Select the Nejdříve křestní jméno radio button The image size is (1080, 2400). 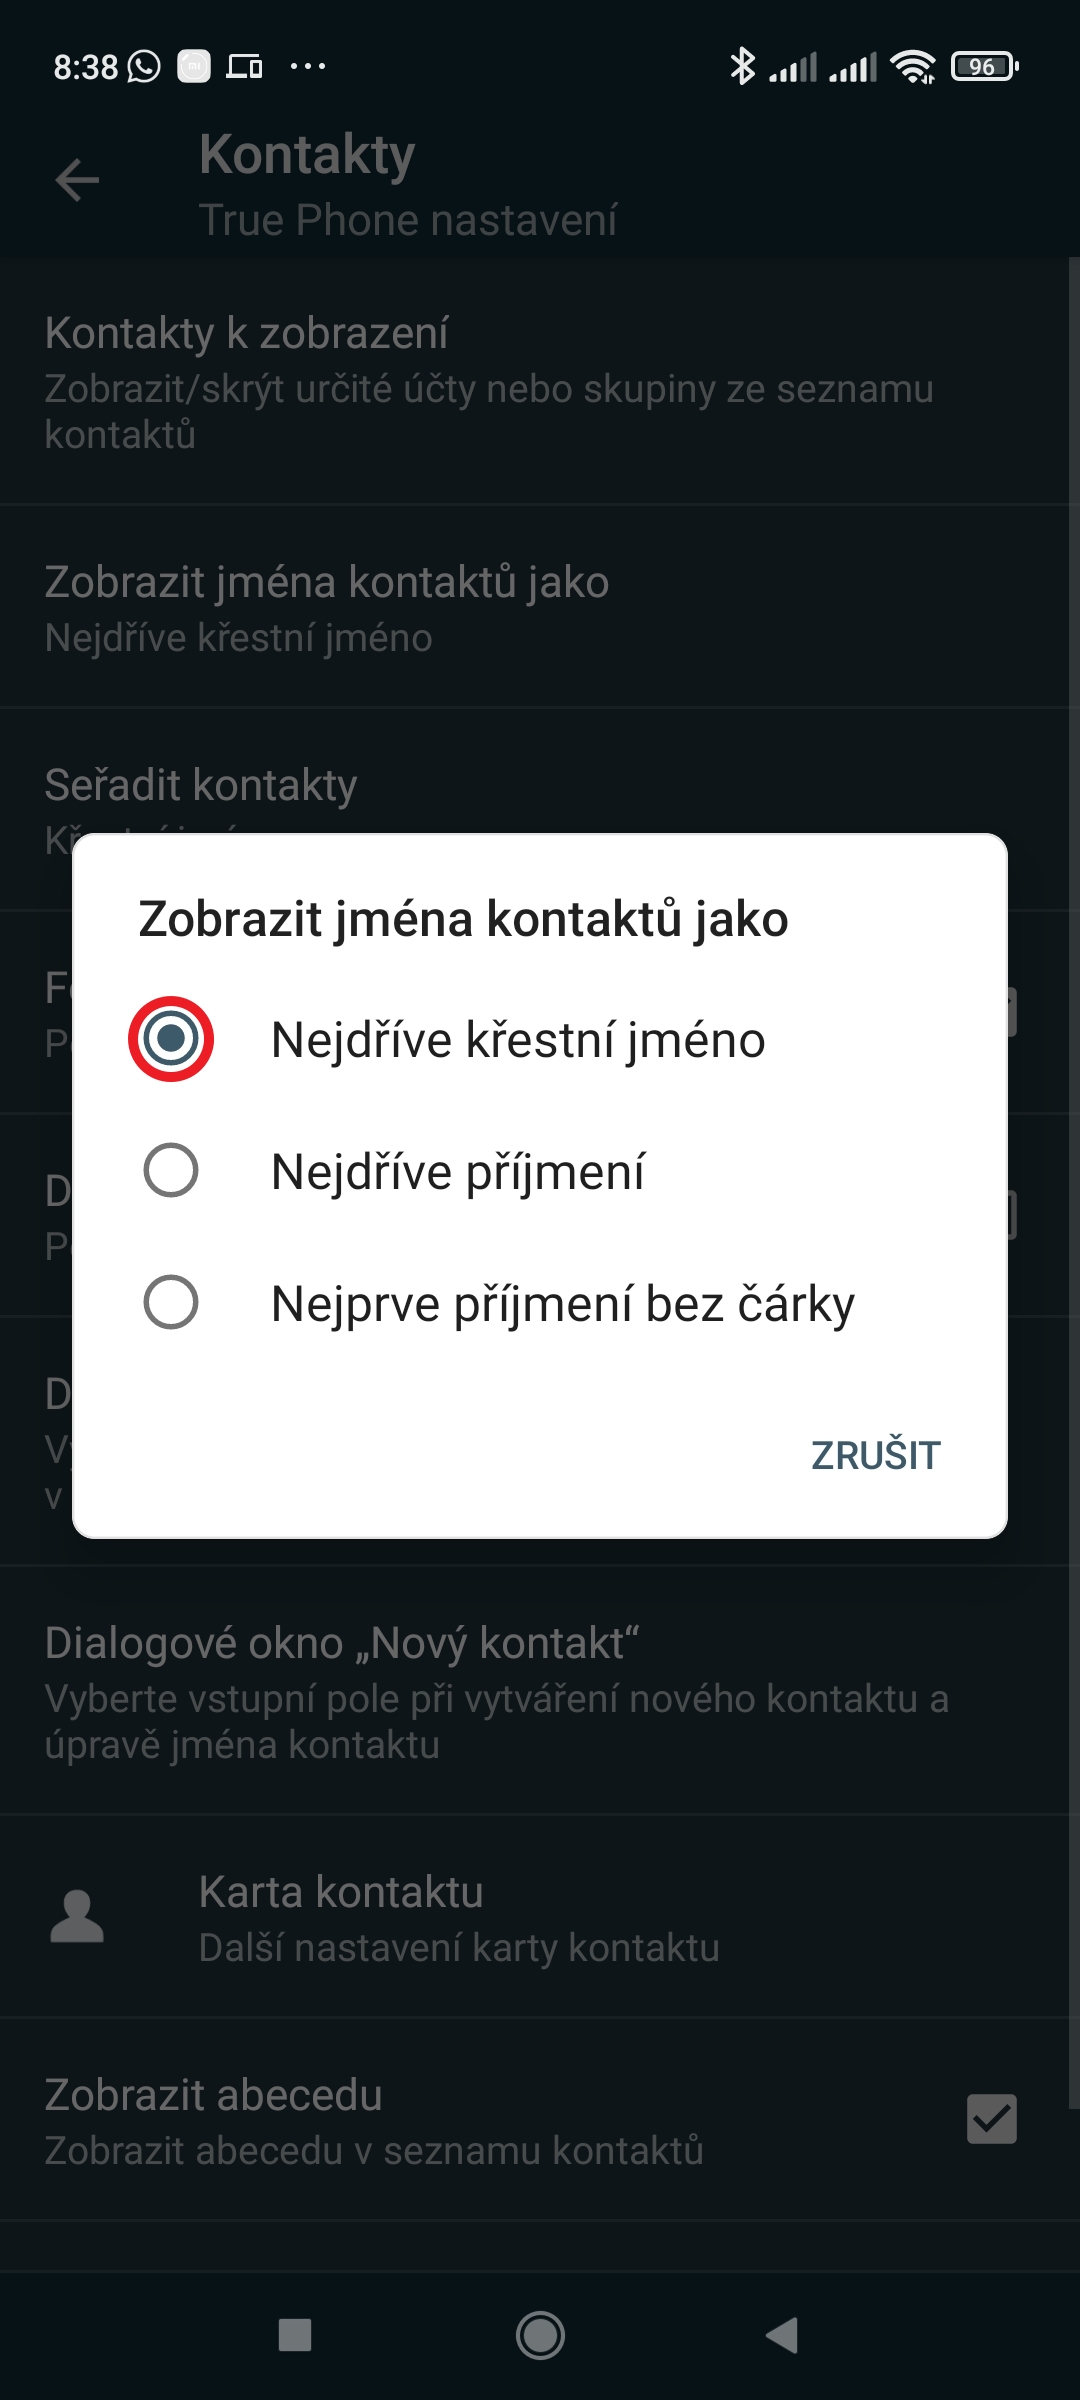tap(171, 1039)
